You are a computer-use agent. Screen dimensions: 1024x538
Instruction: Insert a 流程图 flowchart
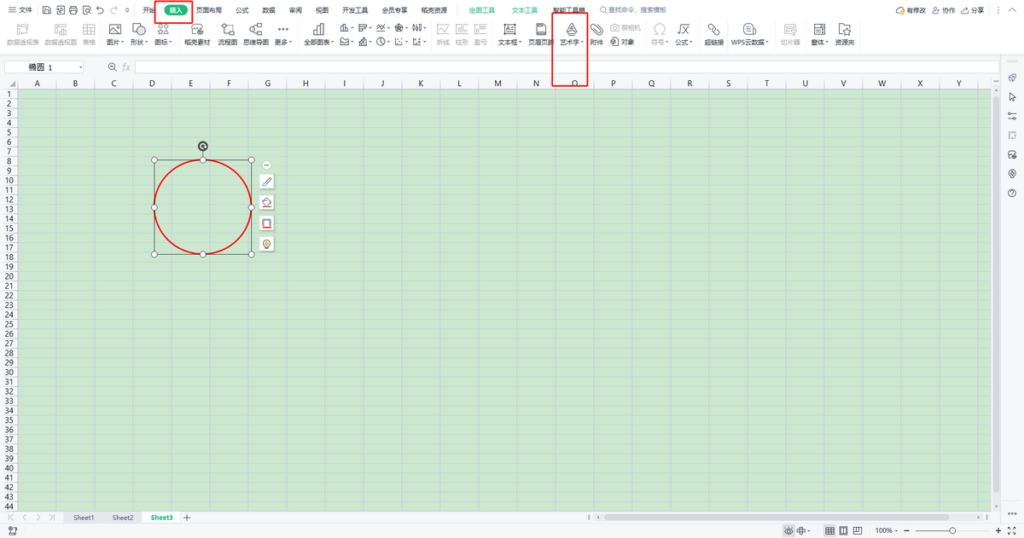[227, 34]
